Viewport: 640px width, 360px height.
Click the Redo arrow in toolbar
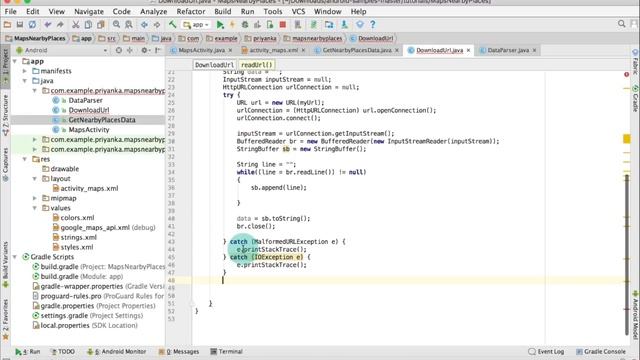tap(60, 24)
